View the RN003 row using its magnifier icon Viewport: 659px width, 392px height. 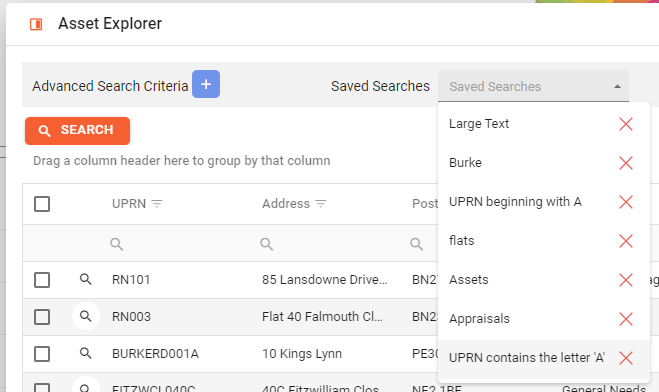(x=86, y=316)
